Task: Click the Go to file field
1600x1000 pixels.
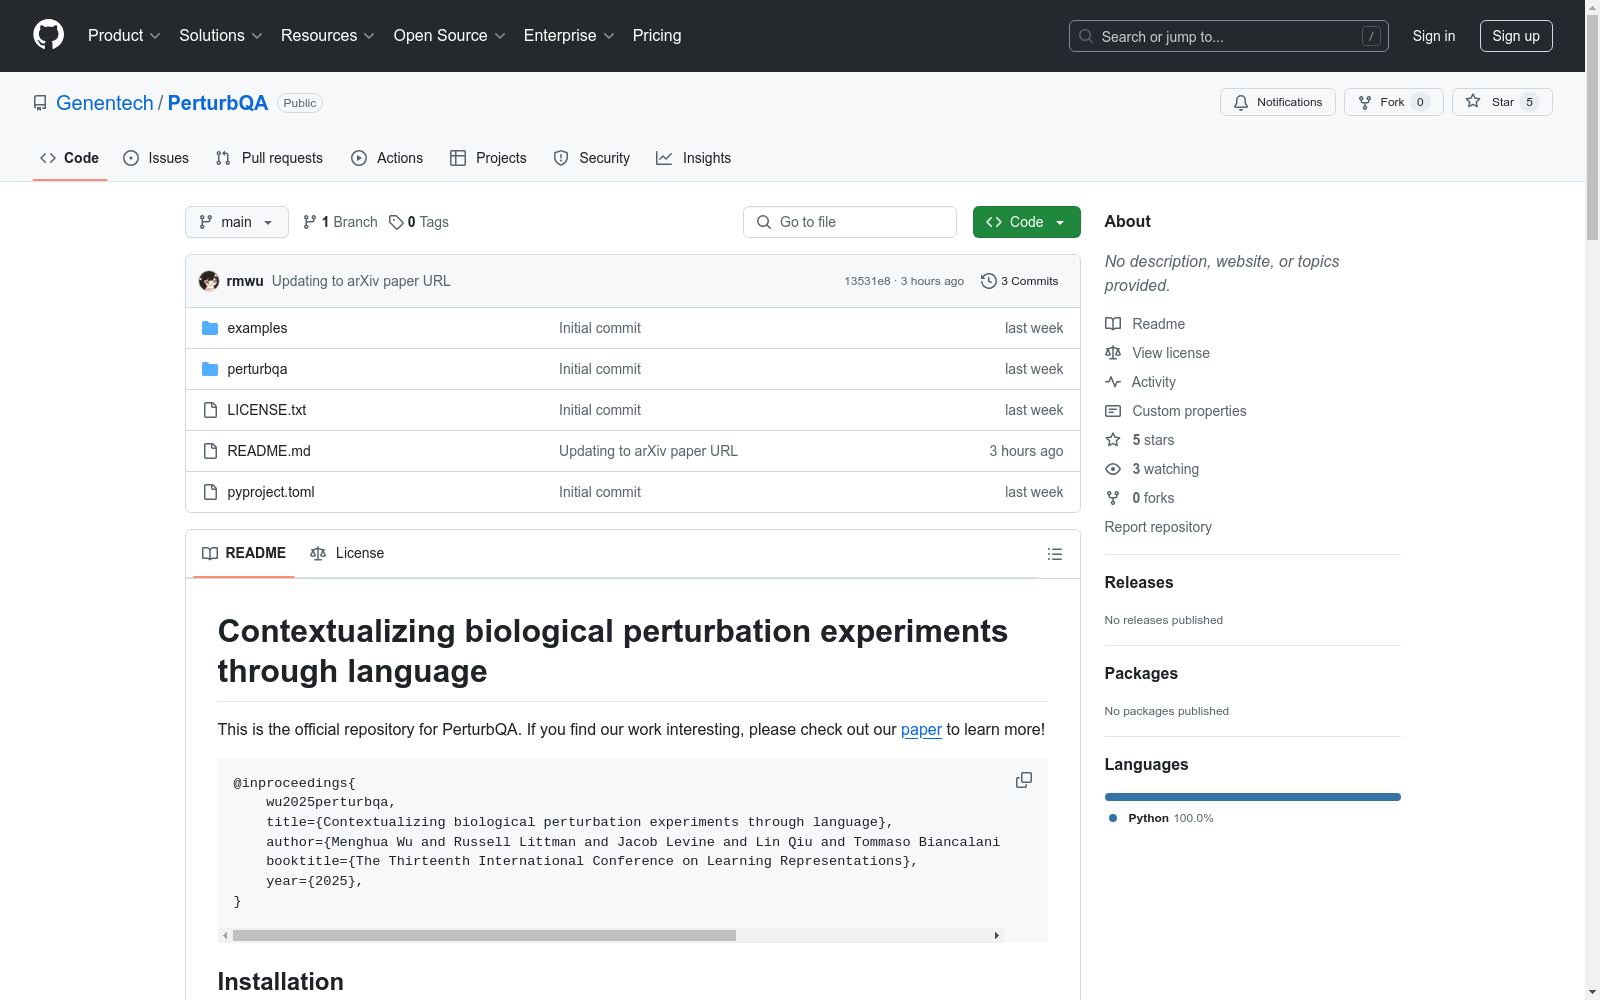Action: coord(850,222)
